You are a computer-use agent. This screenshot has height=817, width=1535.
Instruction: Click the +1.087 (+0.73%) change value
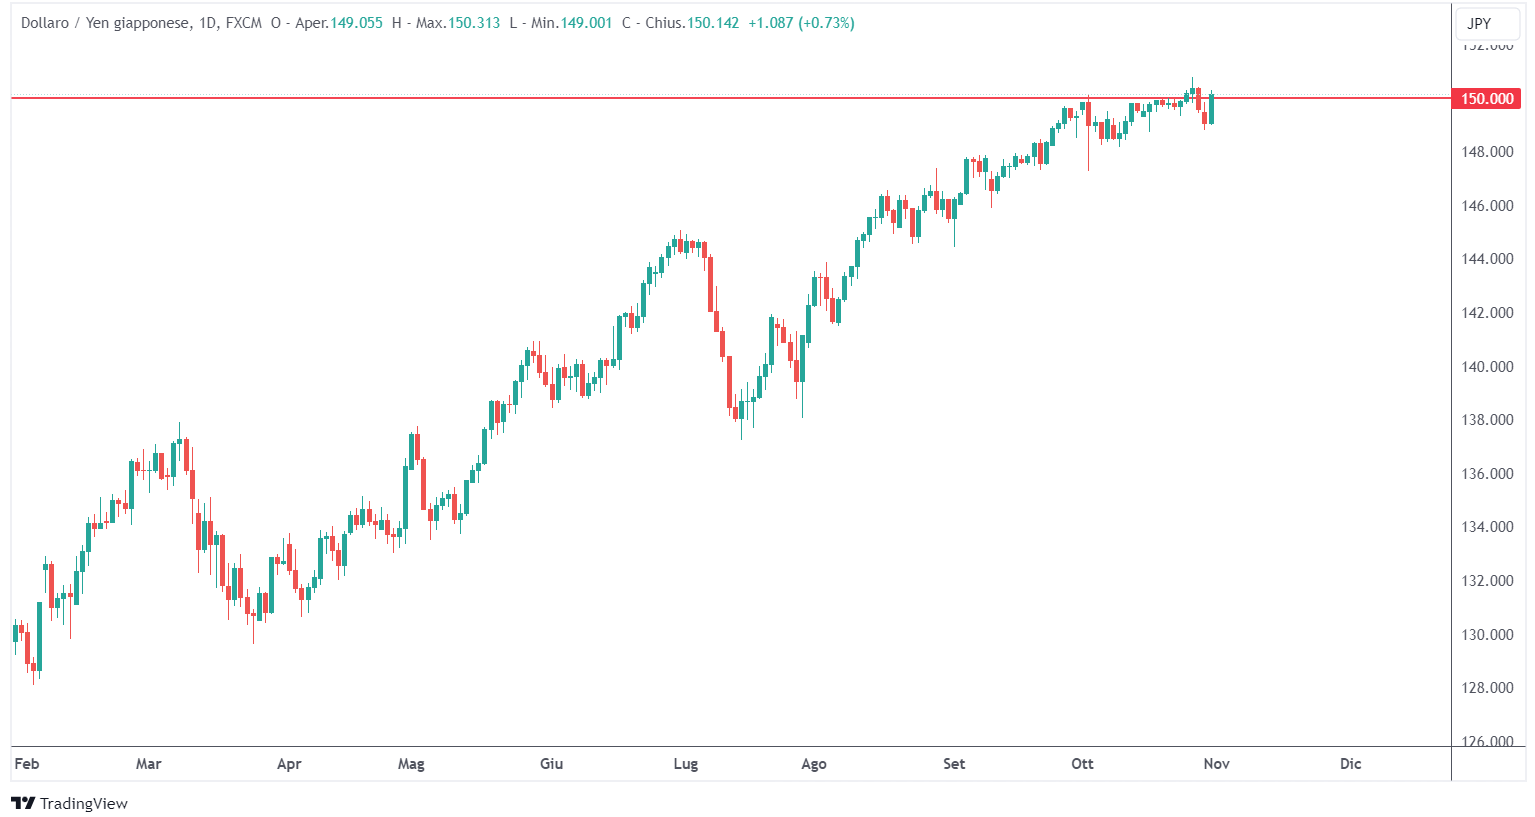click(801, 23)
